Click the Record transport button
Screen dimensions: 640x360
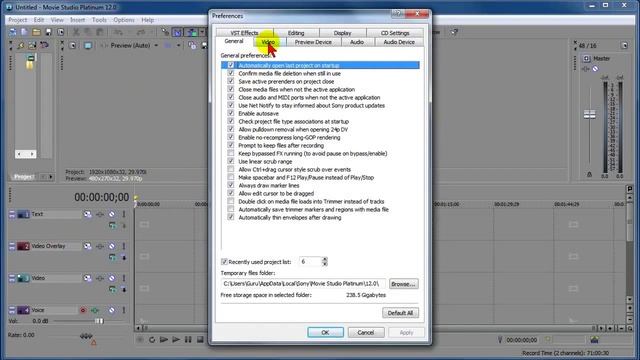click(140, 340)
